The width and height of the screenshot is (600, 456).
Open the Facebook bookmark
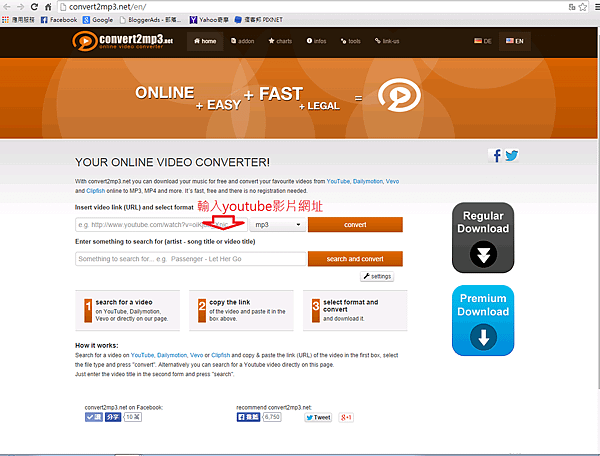click(59, 20)
